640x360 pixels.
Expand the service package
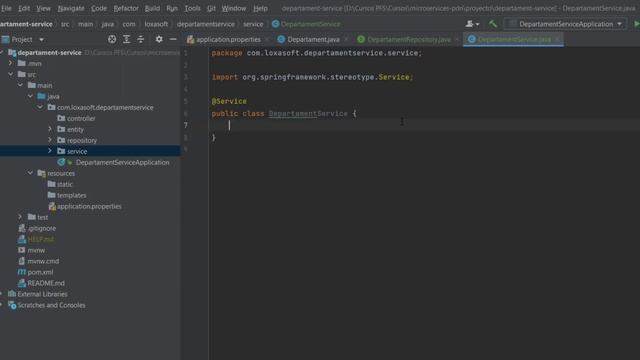point(50,151)
